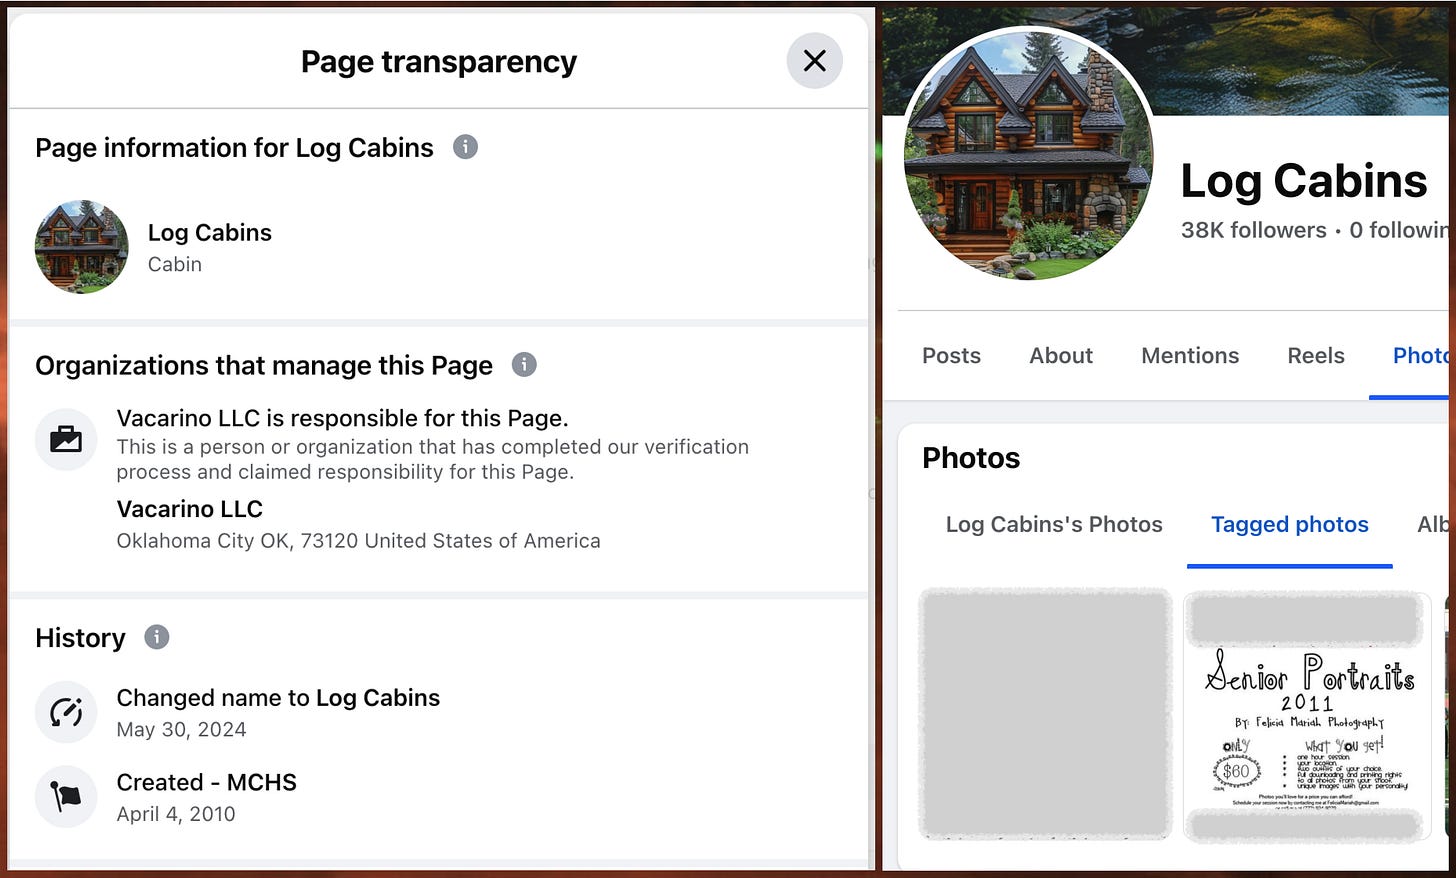Screen dimensions: 1456x878
Task: Click the Vacarino LLC organization name
Action: click(x=189, y=509)
